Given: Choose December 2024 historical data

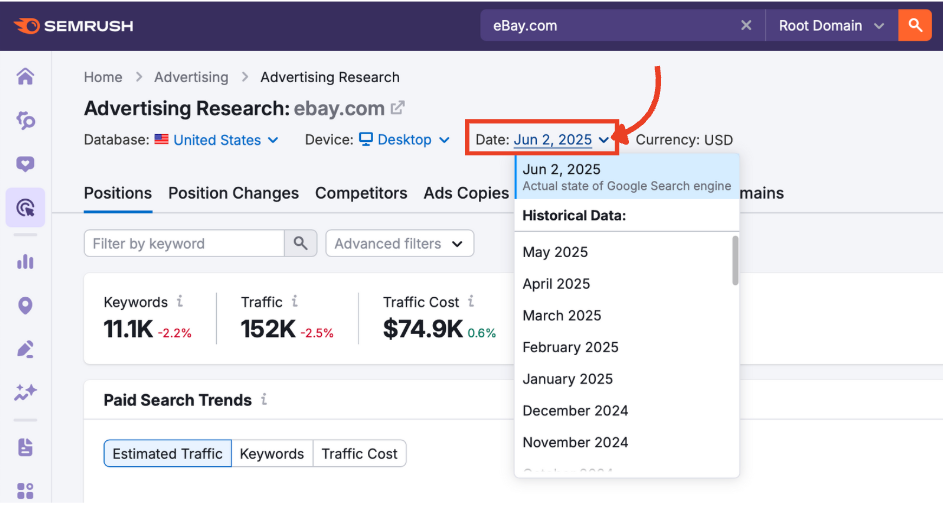Looking at the screenshot, I should click(623, 411).
